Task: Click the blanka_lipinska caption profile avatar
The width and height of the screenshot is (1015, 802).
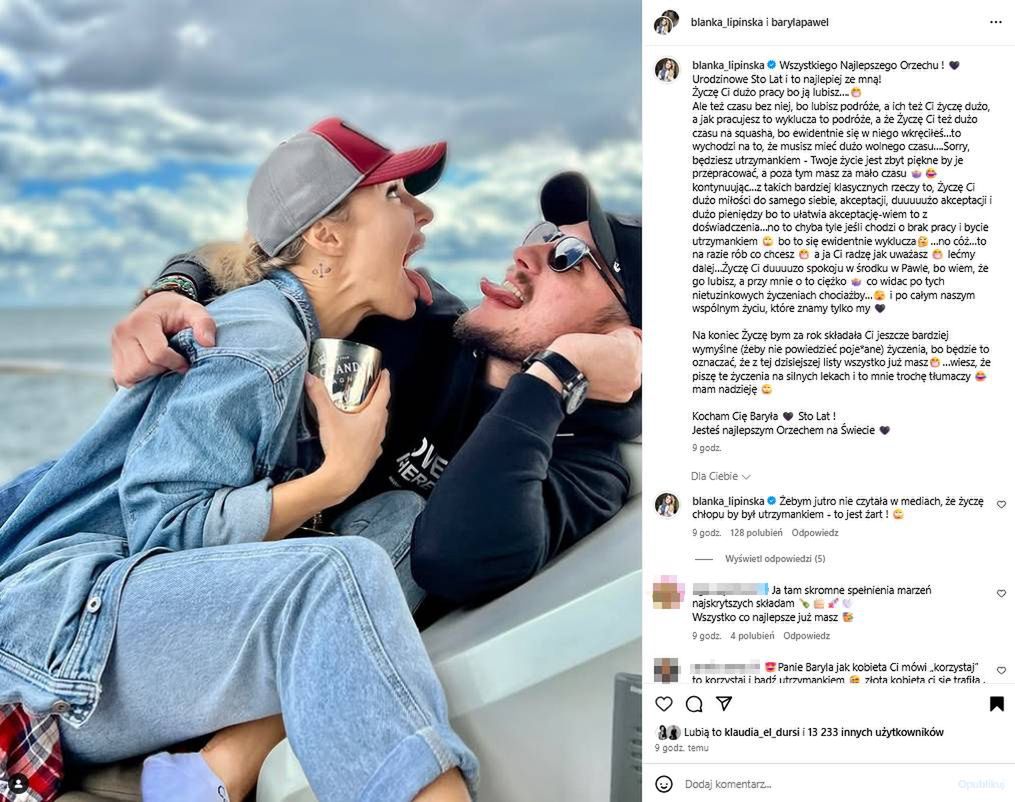Action: [667, 70]
